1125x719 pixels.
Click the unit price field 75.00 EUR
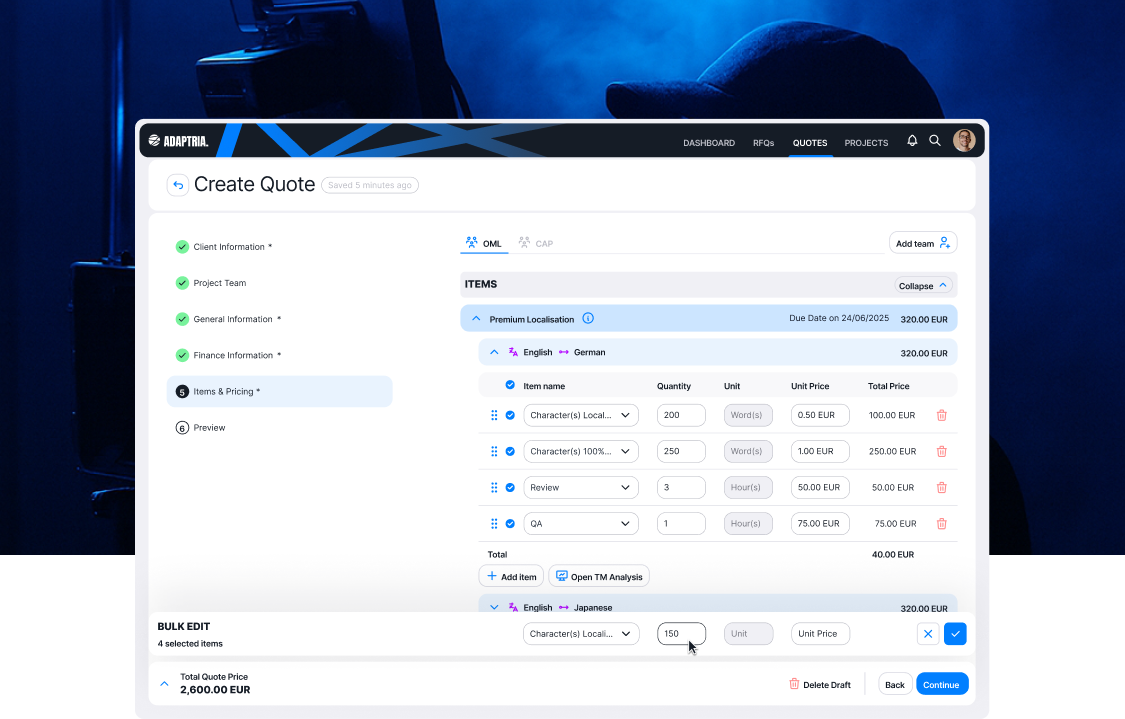[820, 524]
